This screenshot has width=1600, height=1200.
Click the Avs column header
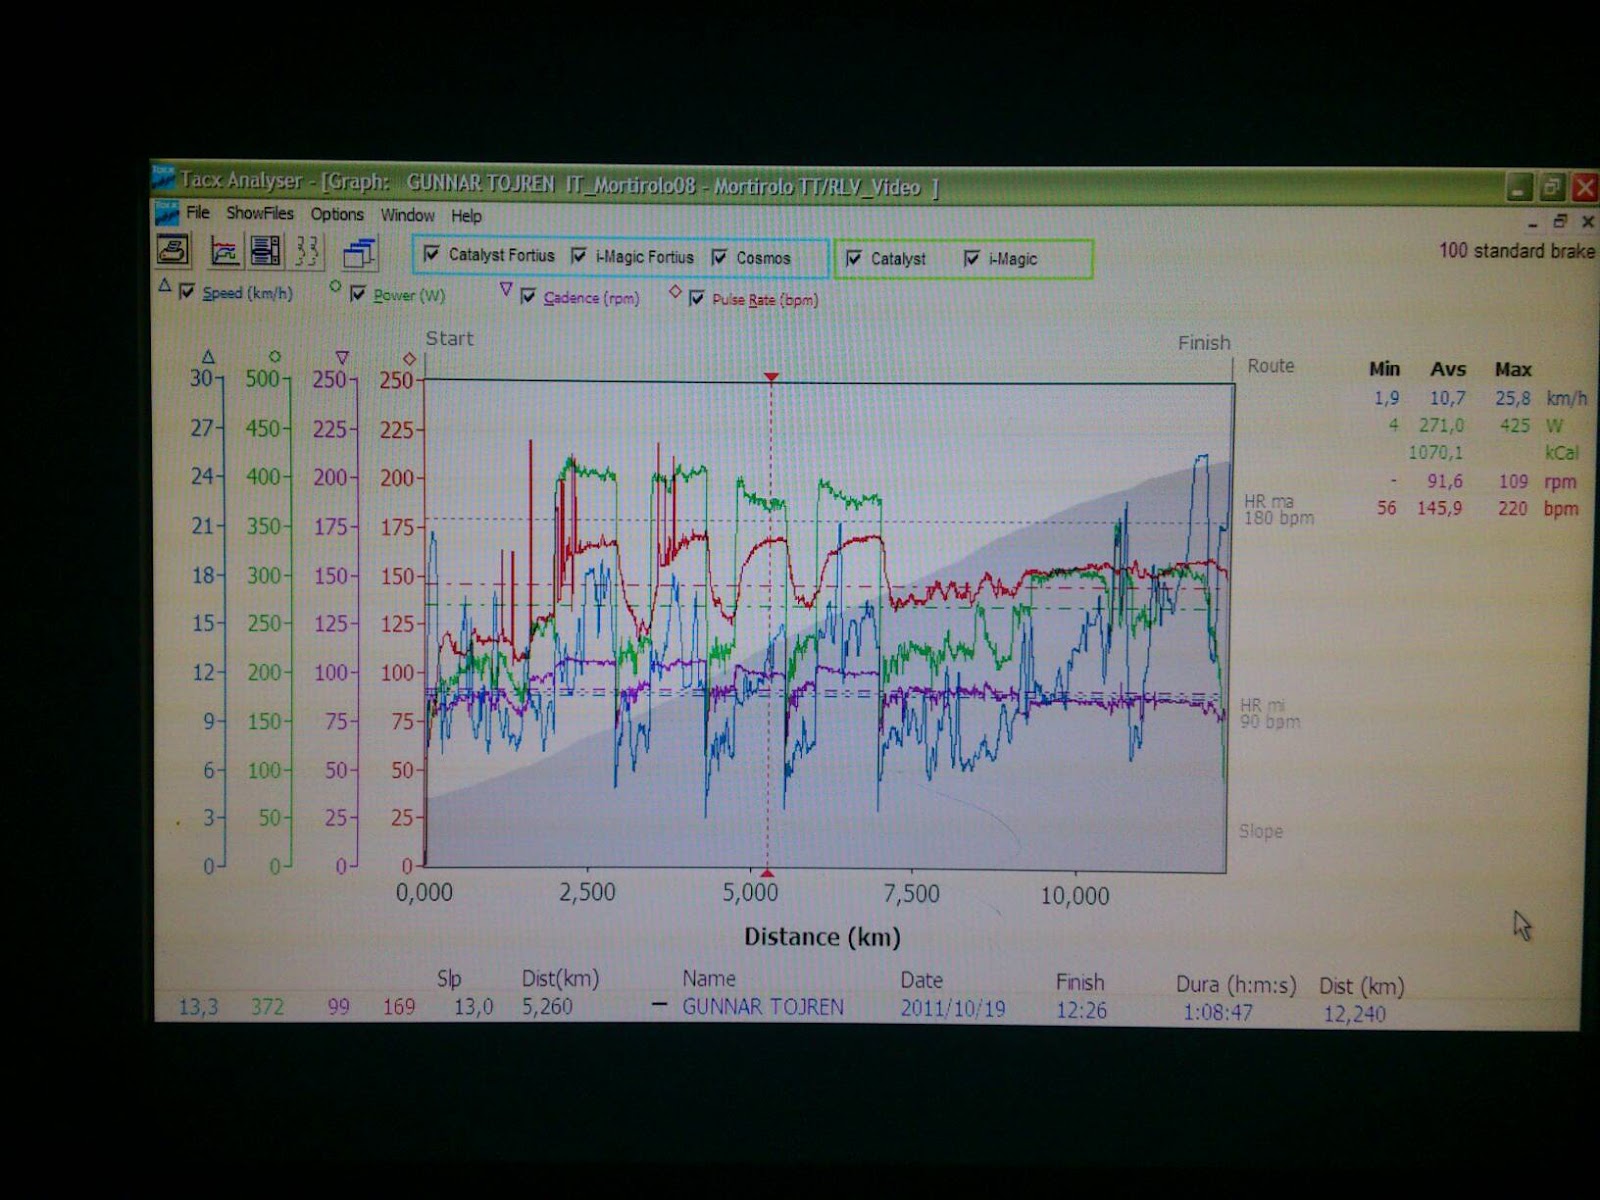click(x=1448, y=370)
